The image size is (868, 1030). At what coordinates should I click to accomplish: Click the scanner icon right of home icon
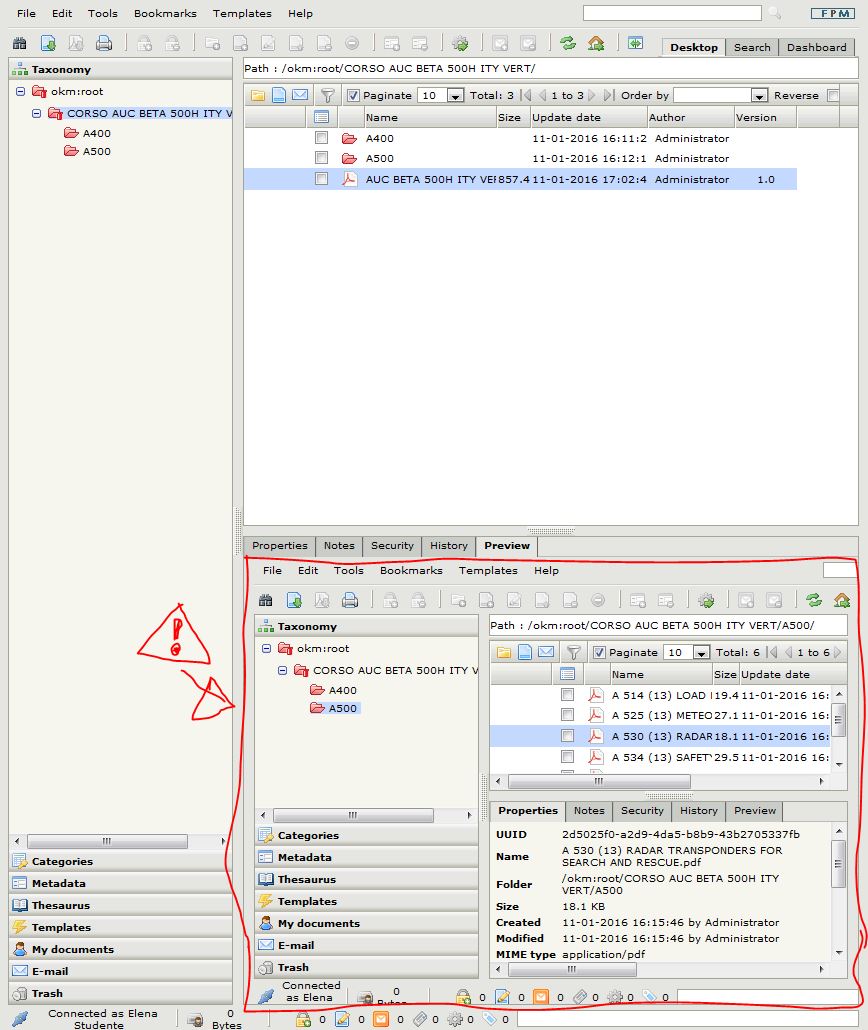635,43
